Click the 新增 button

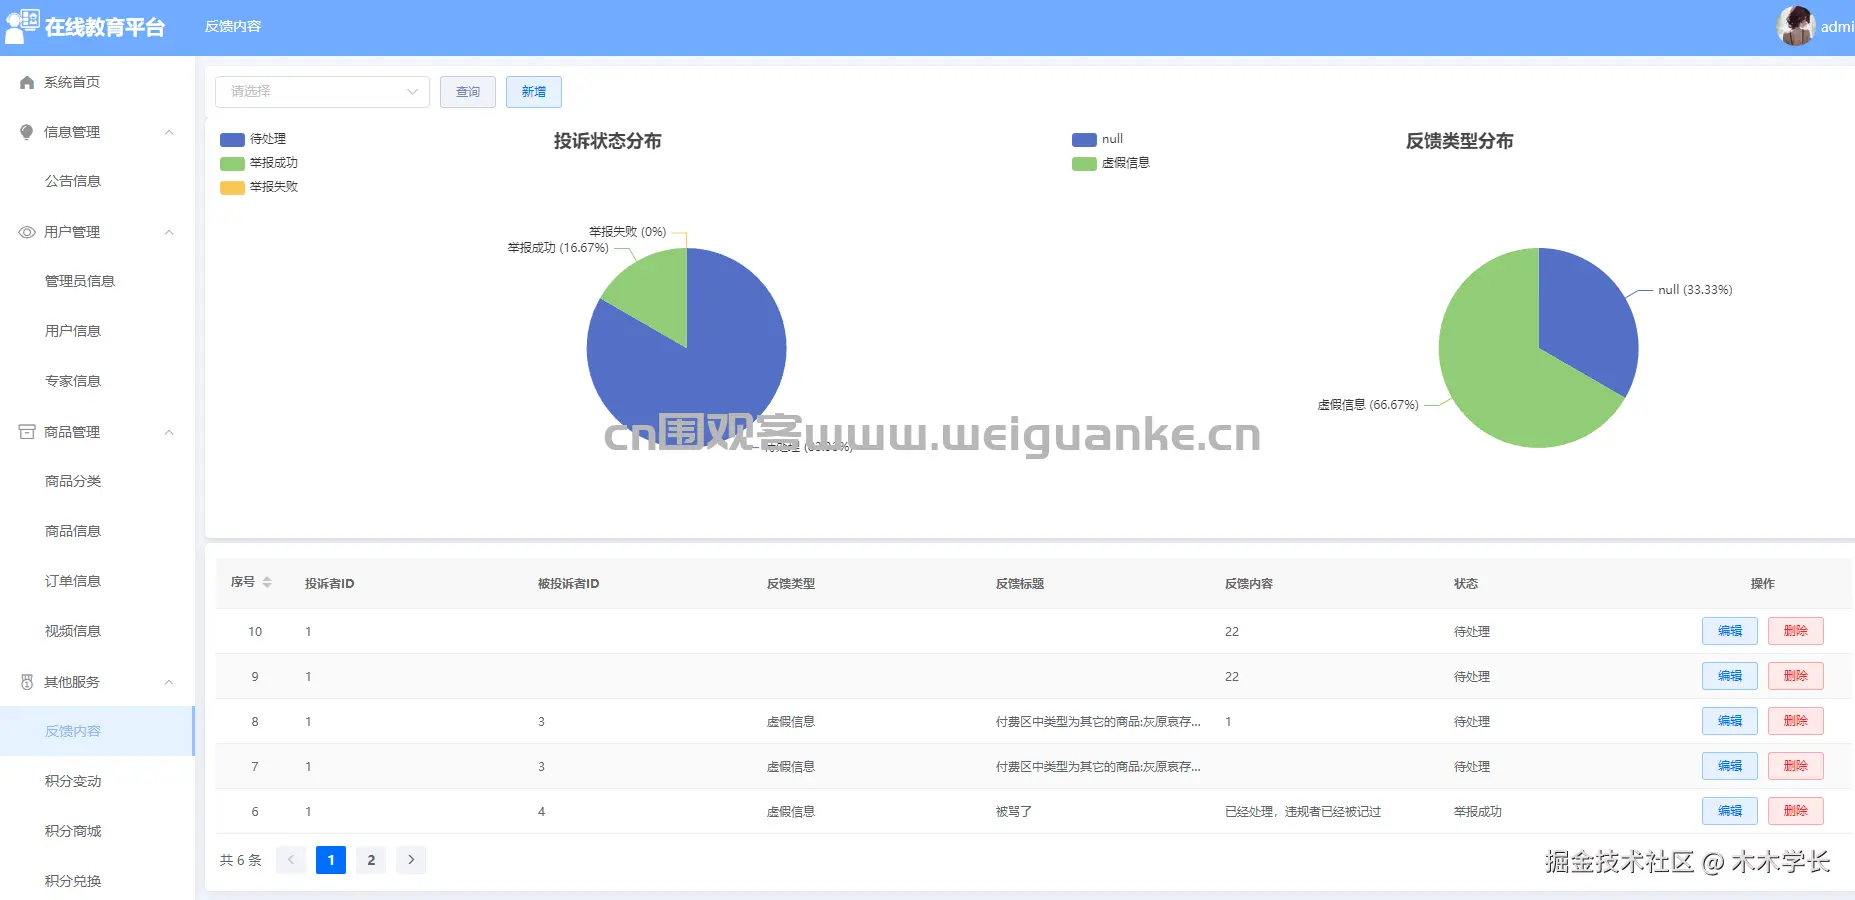[x=534, y=92]
